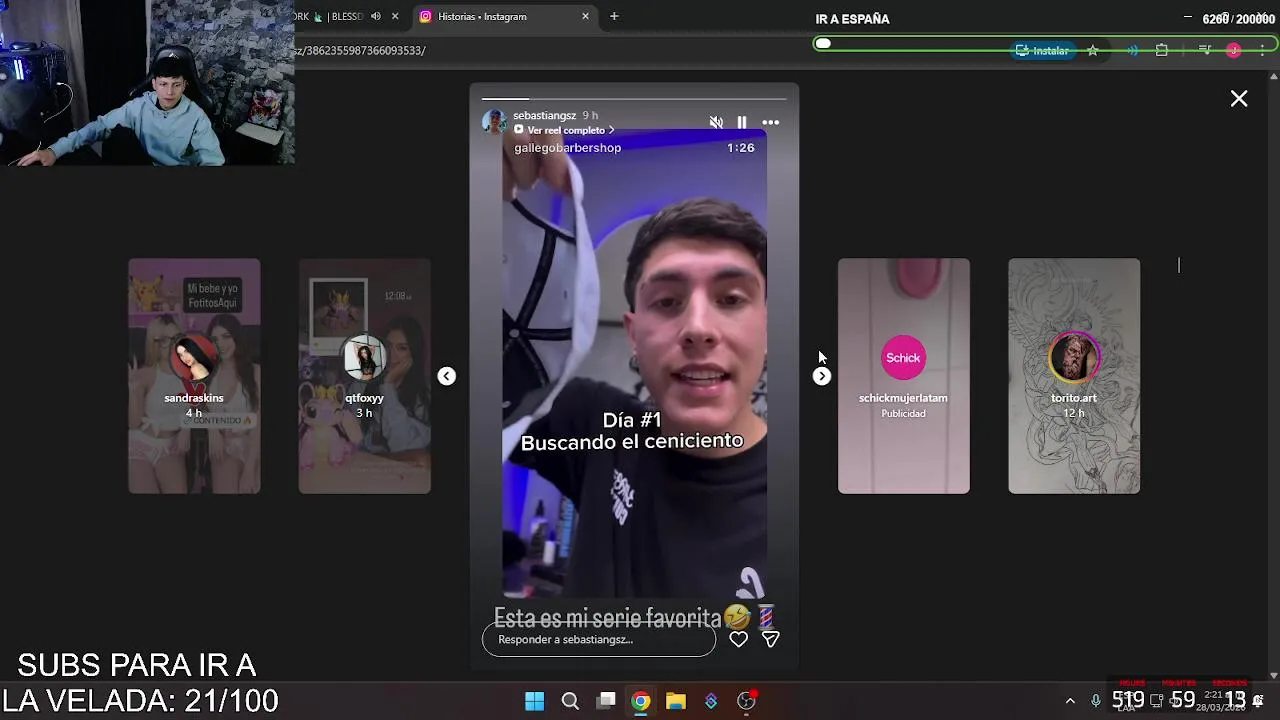Open the sandraskins story thumbnail
The image size is (1280, 720).
point(194,376)
